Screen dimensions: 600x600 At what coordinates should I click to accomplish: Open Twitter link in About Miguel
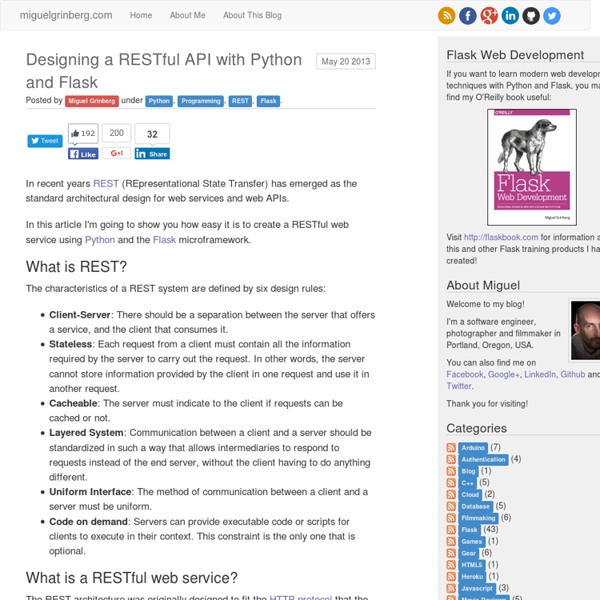(x=459, y=386)
